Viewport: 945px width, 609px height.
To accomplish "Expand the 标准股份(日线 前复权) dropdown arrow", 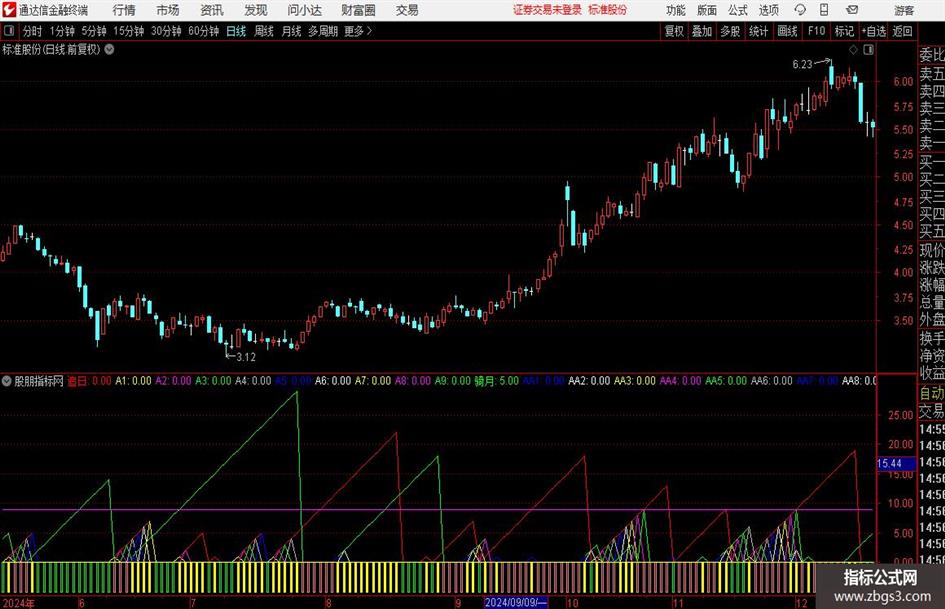I will coord(110,49).
